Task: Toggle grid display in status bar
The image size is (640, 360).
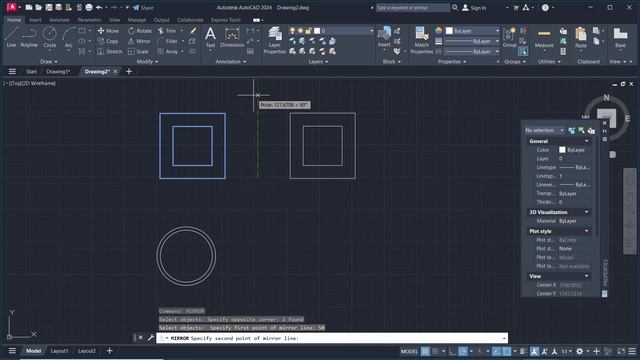Action: (x=425, y=351)
